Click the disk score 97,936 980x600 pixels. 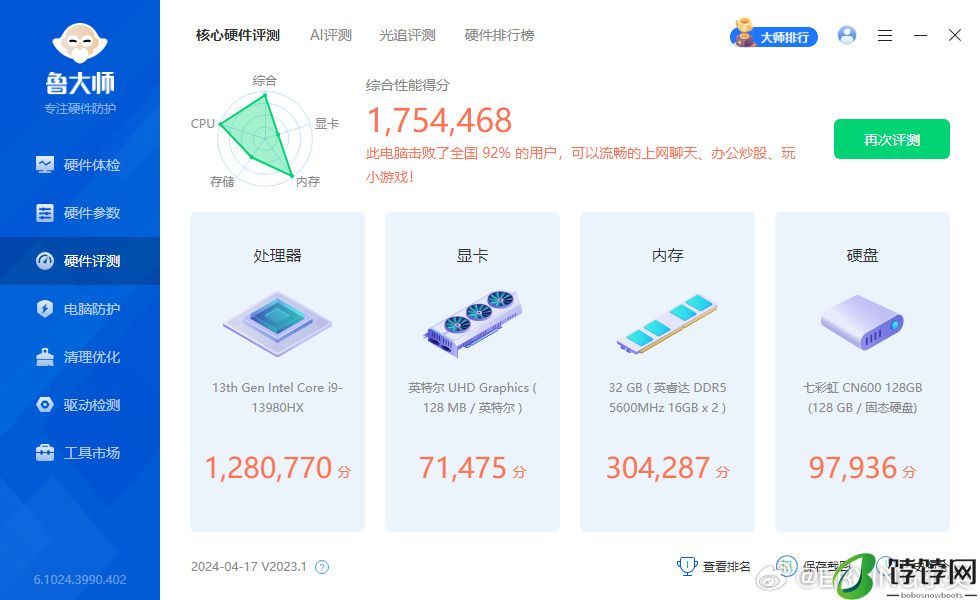[853, 468]
